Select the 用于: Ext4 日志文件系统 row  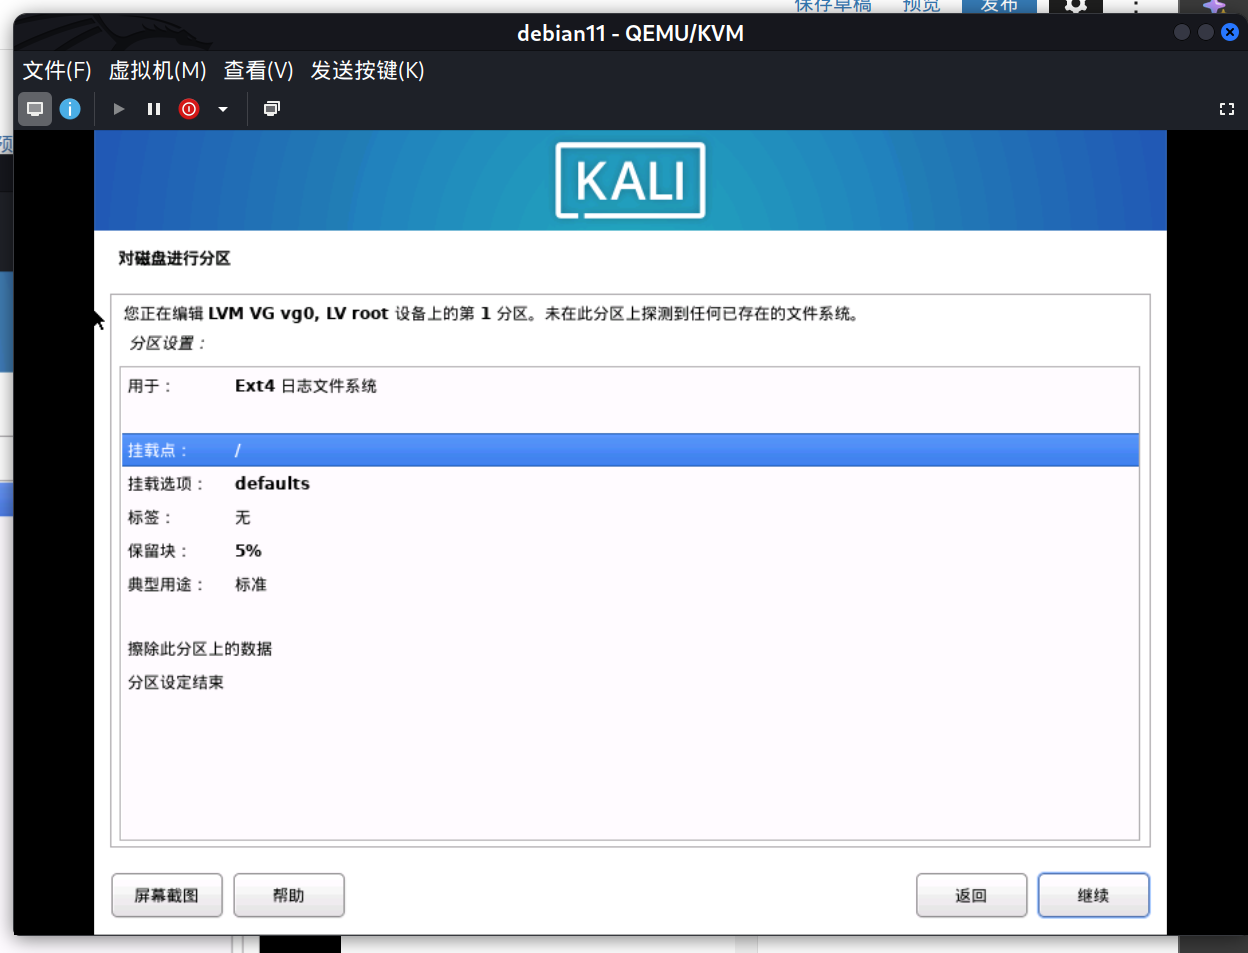[630, 386]
